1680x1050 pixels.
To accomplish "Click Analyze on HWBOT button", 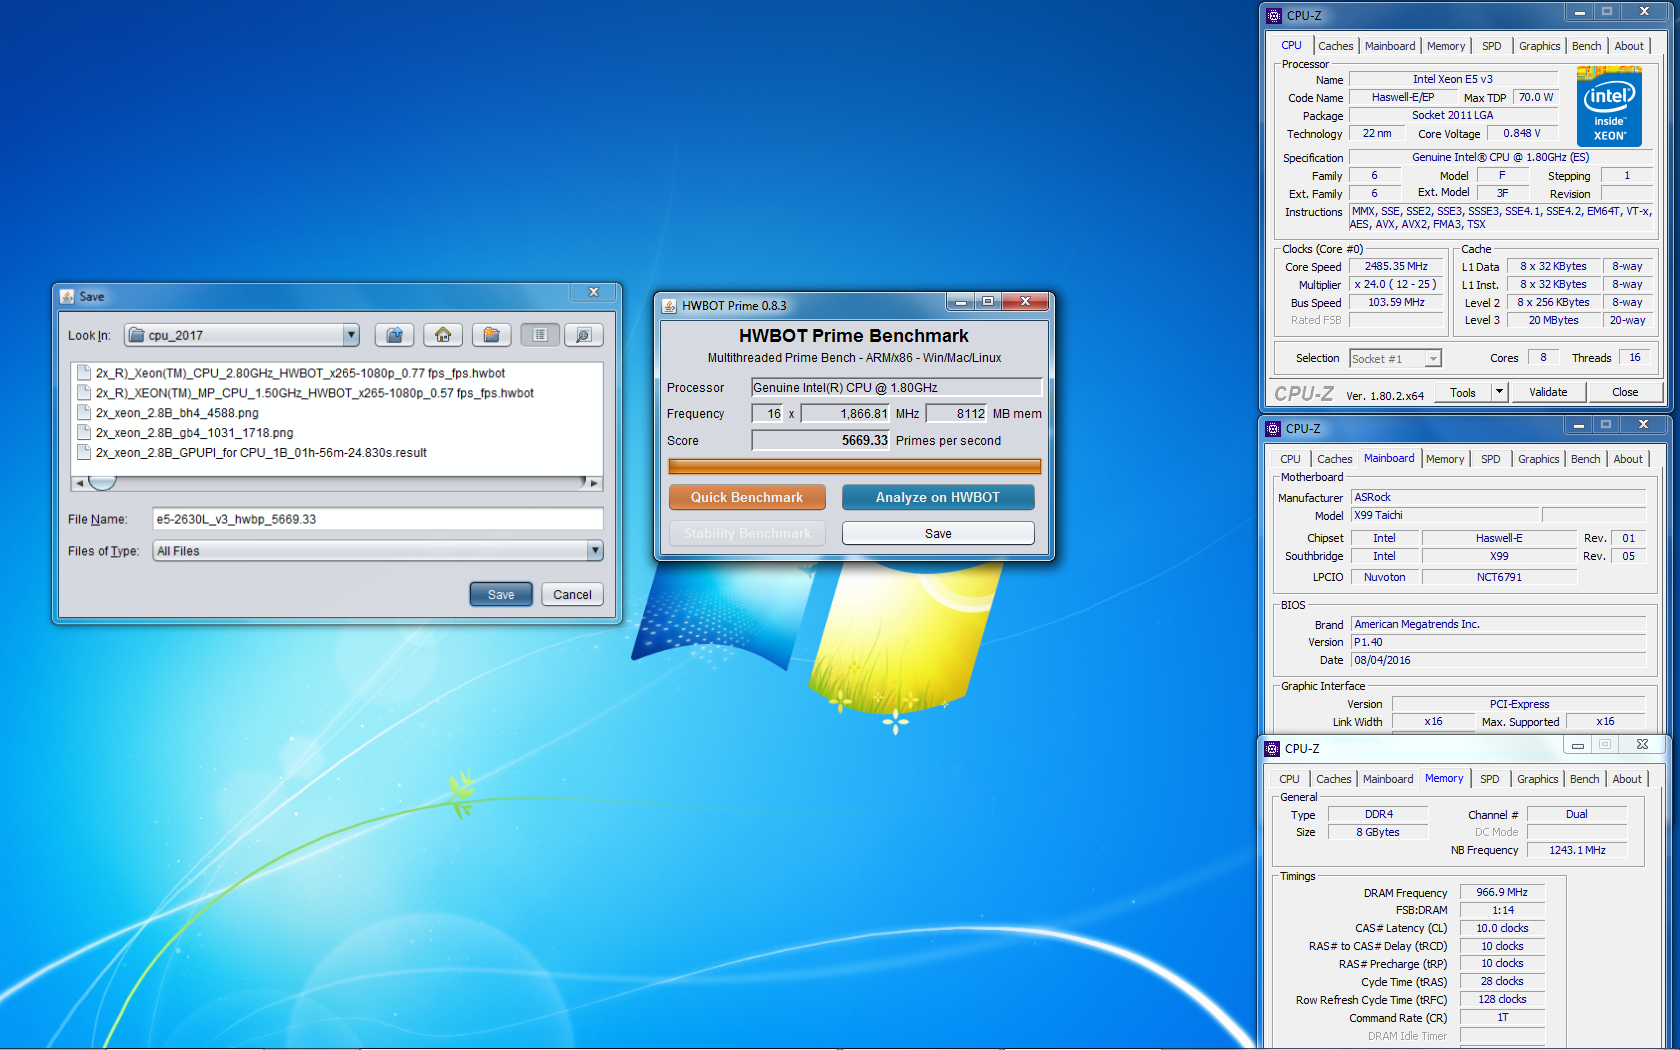I will pos(938,497).
